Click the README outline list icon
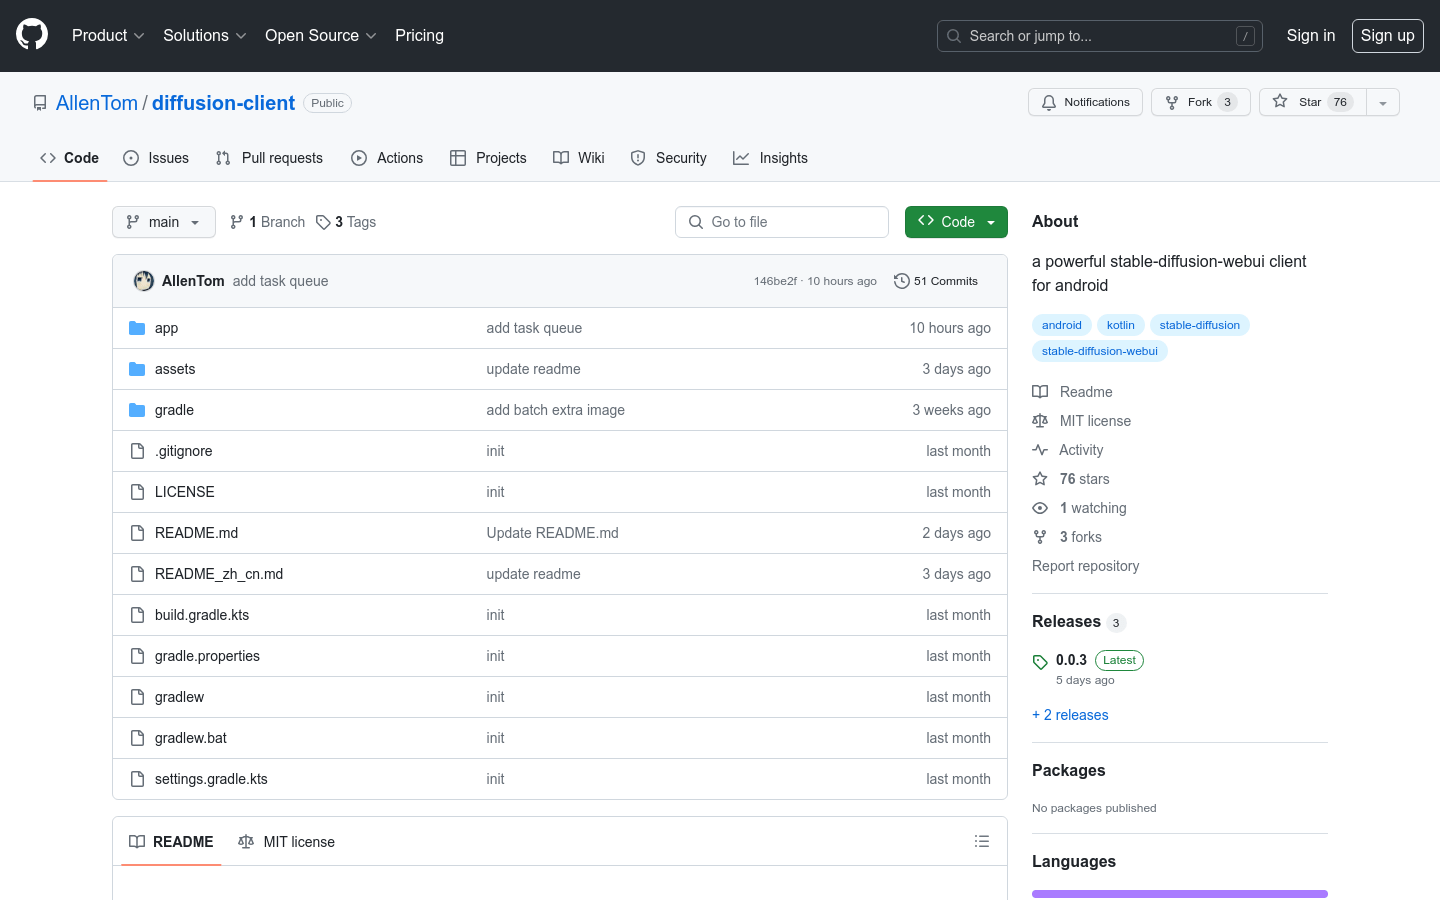 tap(981, 842)
